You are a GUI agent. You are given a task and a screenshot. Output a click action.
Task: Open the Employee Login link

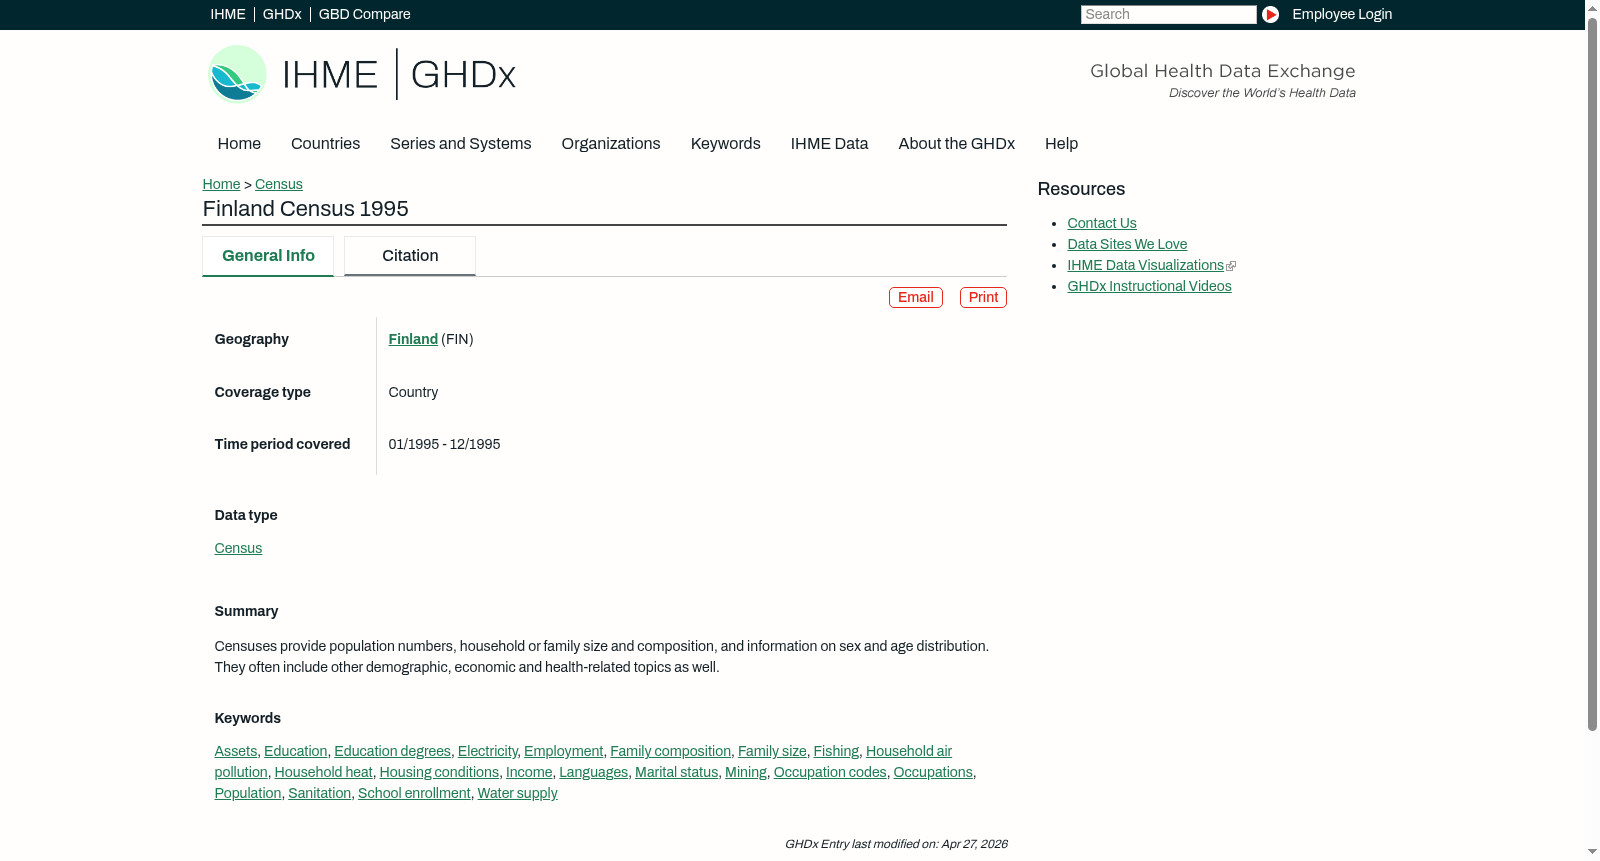[1342, 14]
